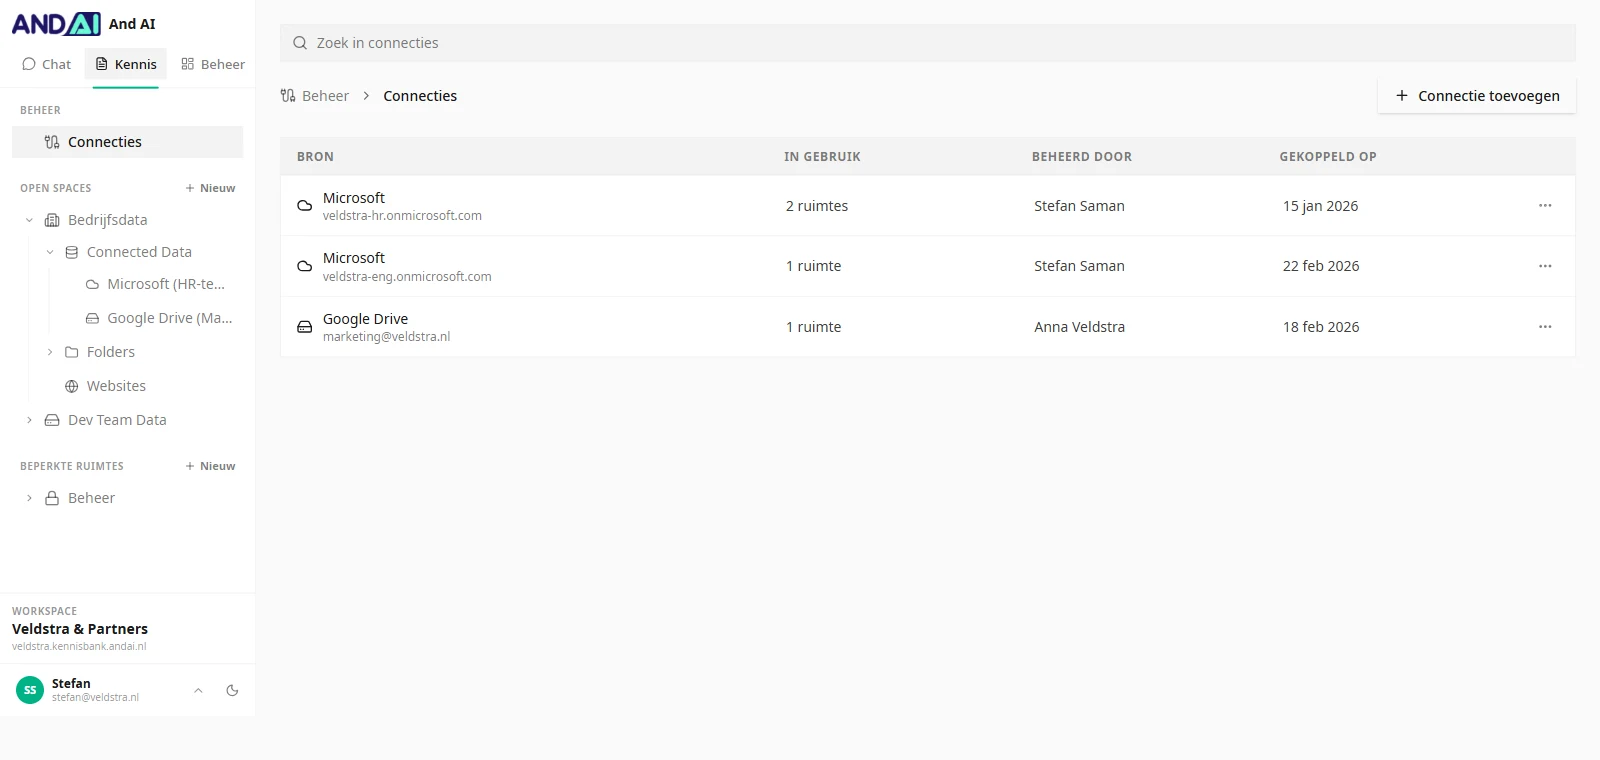1600x760 pixels.
Task: Click Connecties in the breadcrumb
Action: (x=420, y=96)
